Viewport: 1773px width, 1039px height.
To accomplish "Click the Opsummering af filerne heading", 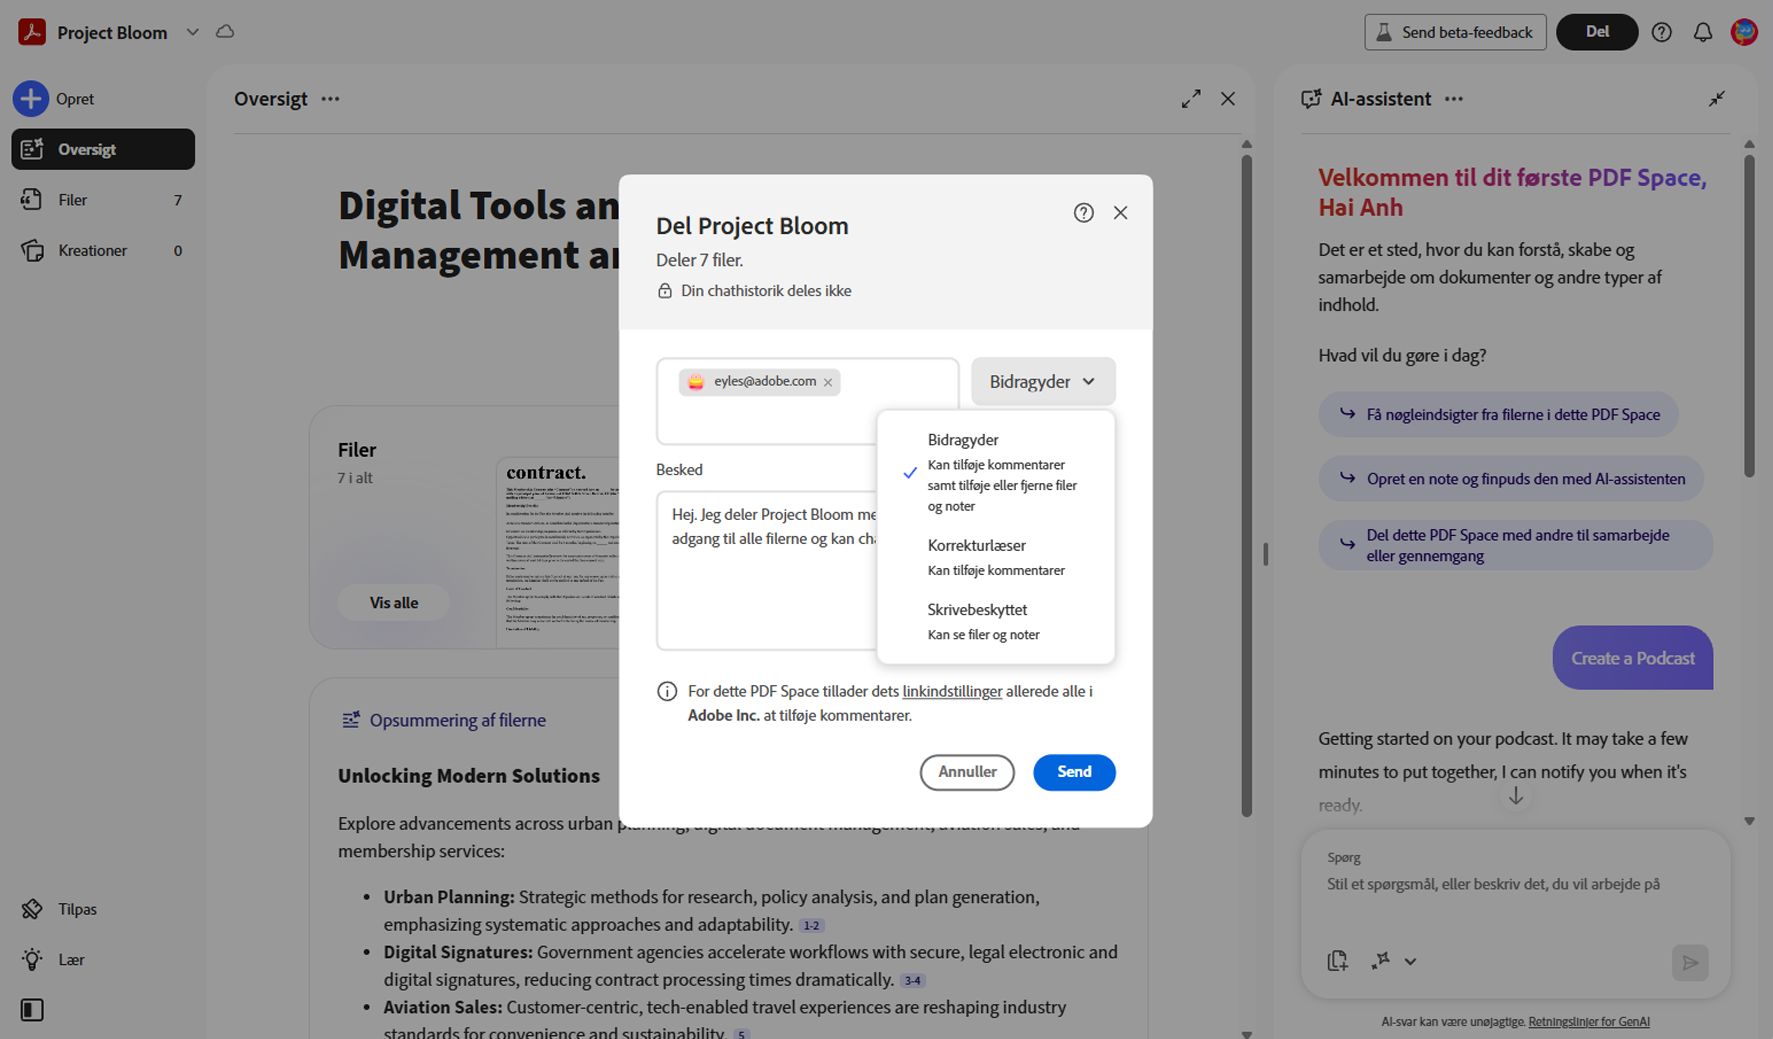I will [x=457, y=720].
